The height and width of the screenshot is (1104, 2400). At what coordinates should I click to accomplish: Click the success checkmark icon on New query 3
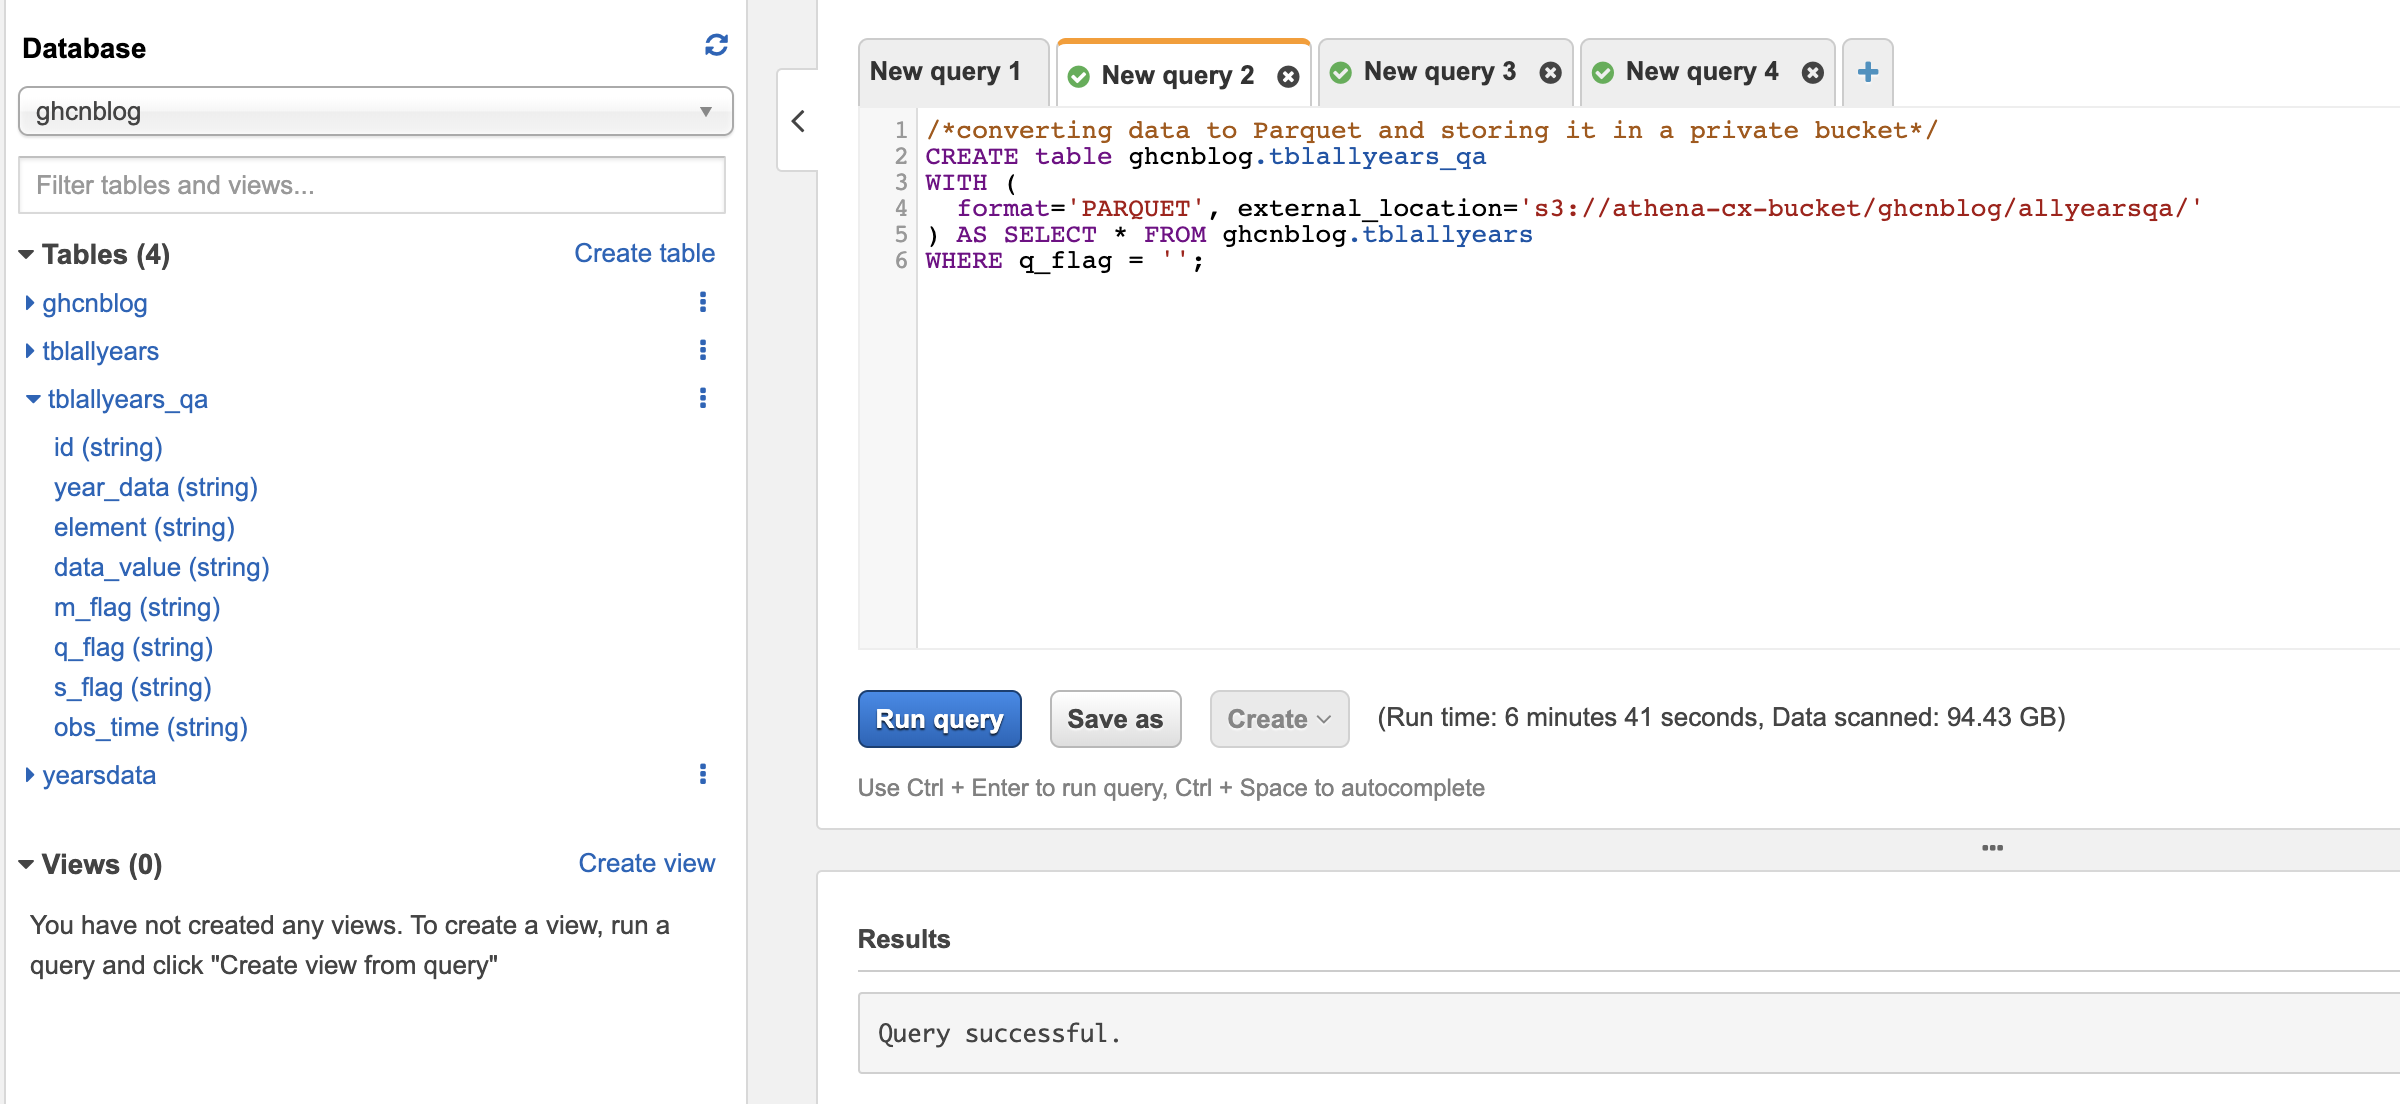click(1344, 72)
